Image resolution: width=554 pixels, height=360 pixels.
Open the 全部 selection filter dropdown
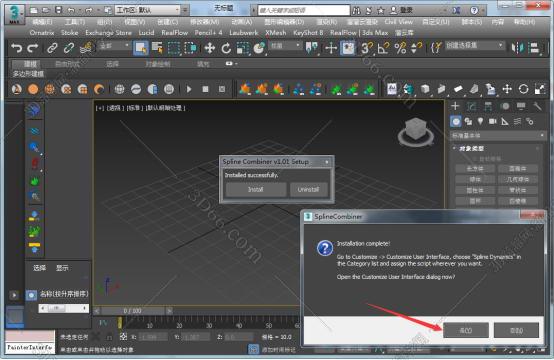click(115, 46)
